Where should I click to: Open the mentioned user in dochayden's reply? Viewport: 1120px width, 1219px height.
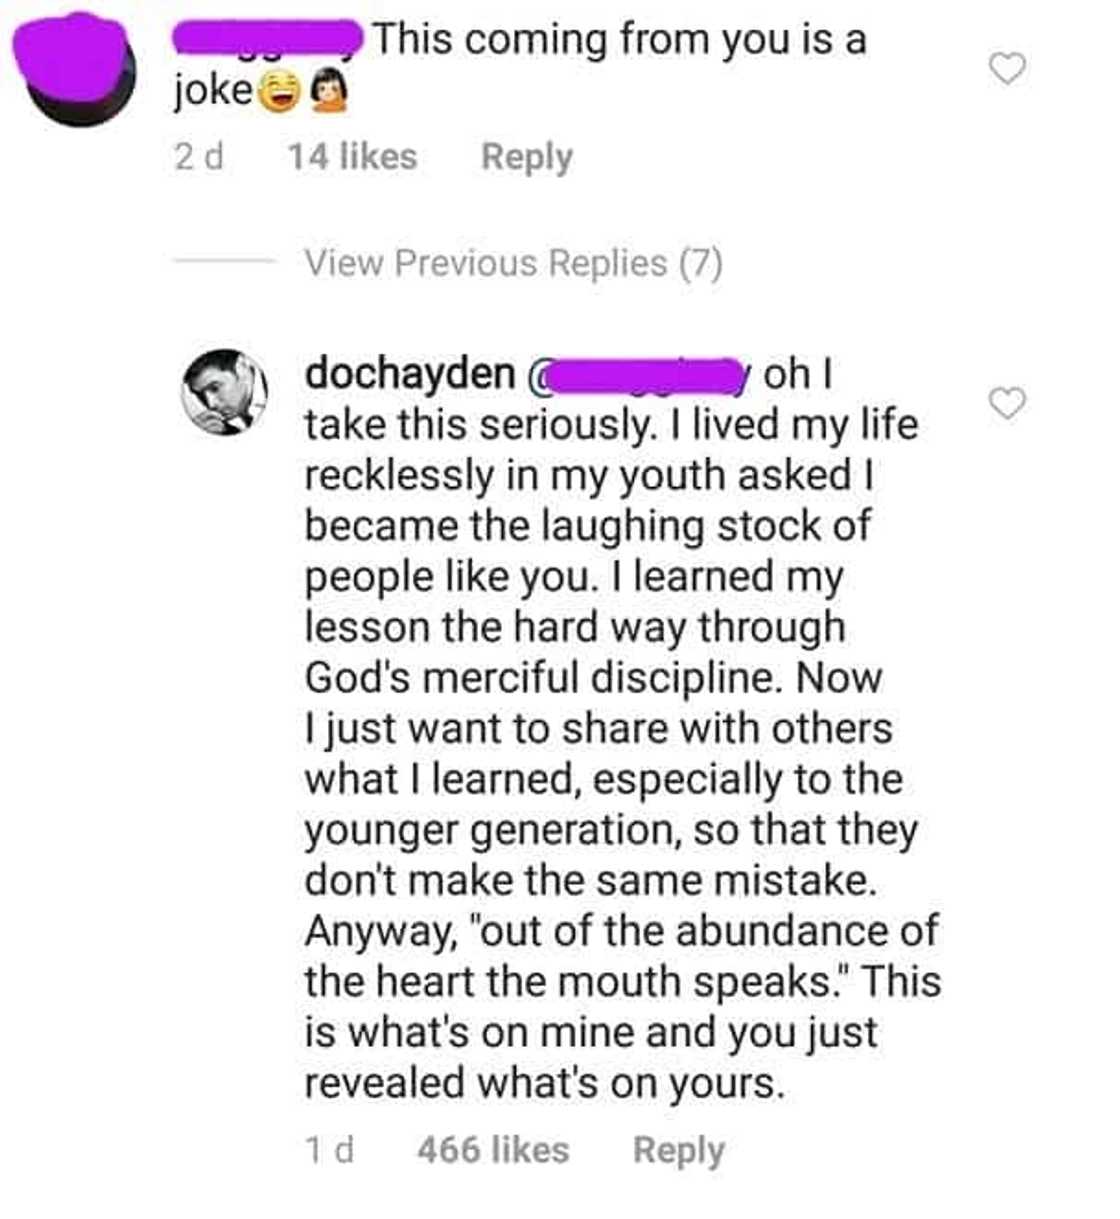pyautogui.click(x=640, y=375)
